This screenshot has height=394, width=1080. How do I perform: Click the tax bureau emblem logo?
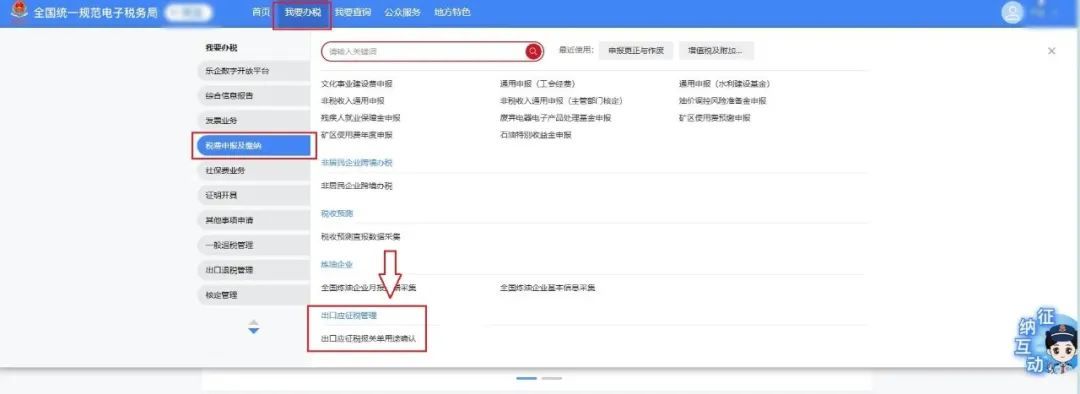(x=19, y=12)
